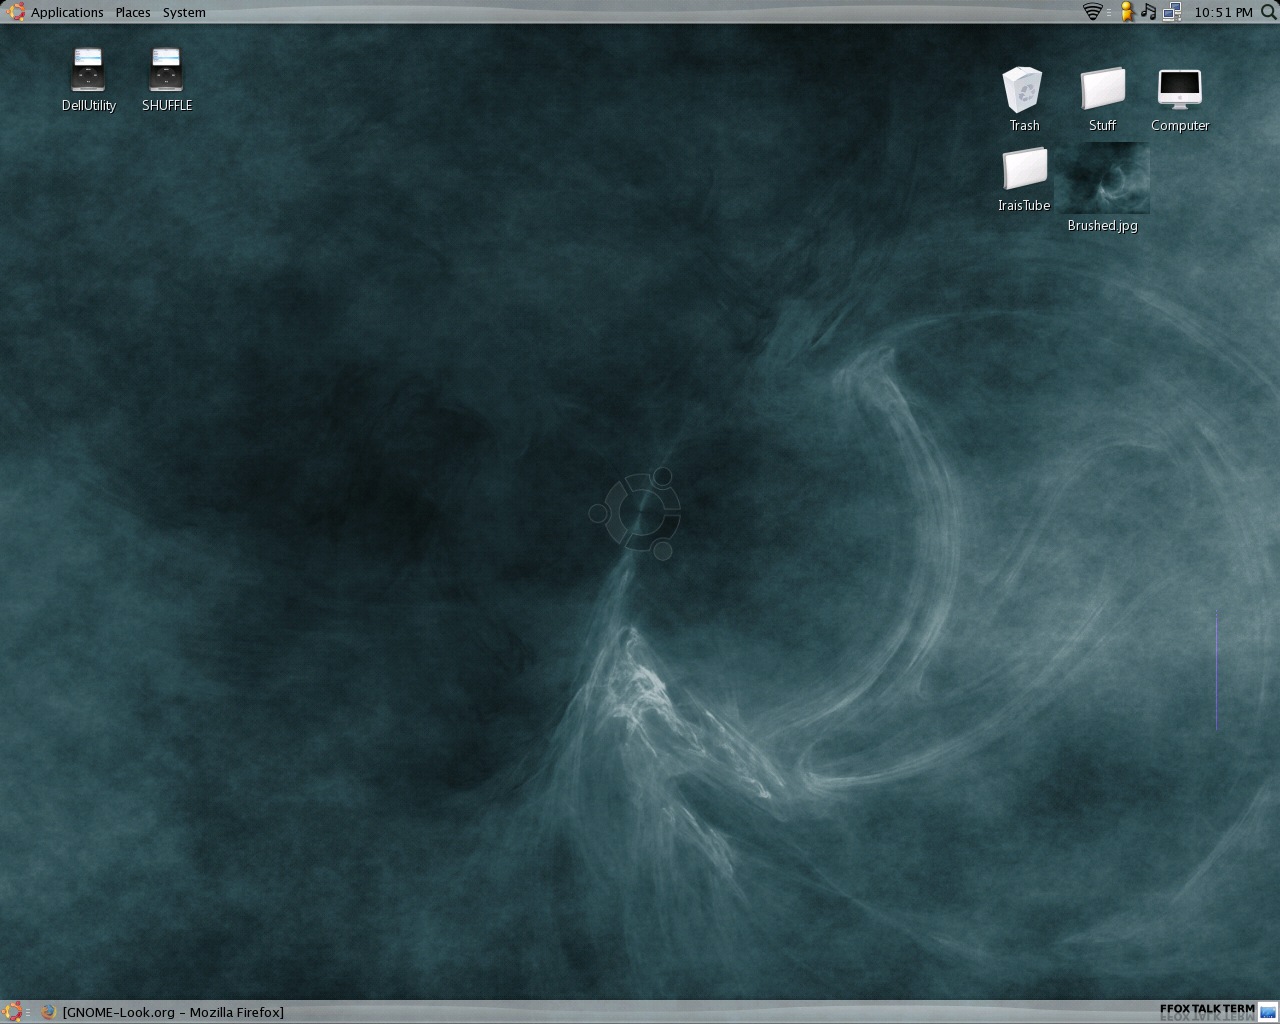The width and height of the screenshot is (1280, 1024).
Task: Select the IraisTube folder icon
Action: (x=1024, y=169)
